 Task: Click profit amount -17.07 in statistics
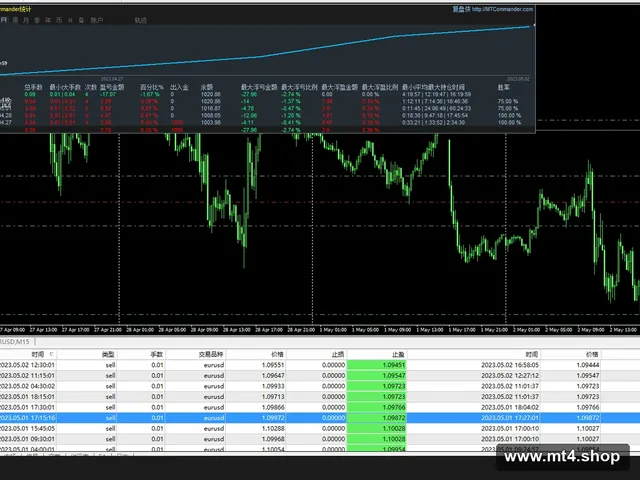[108, 94]
